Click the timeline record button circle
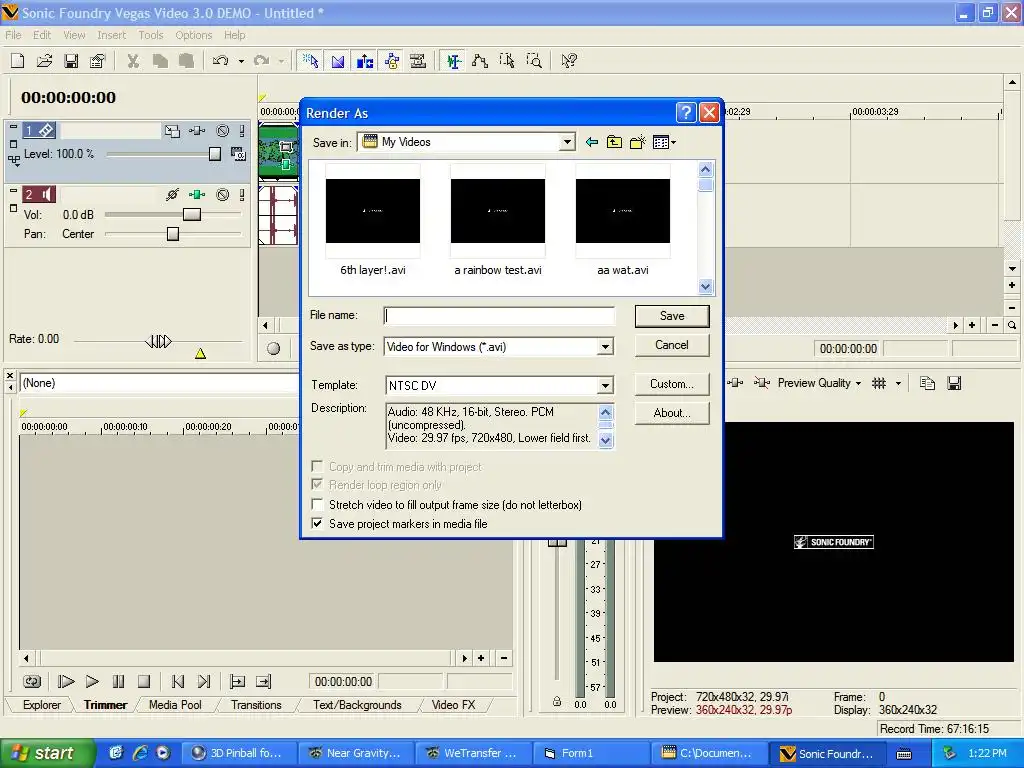 pos(274,349)
